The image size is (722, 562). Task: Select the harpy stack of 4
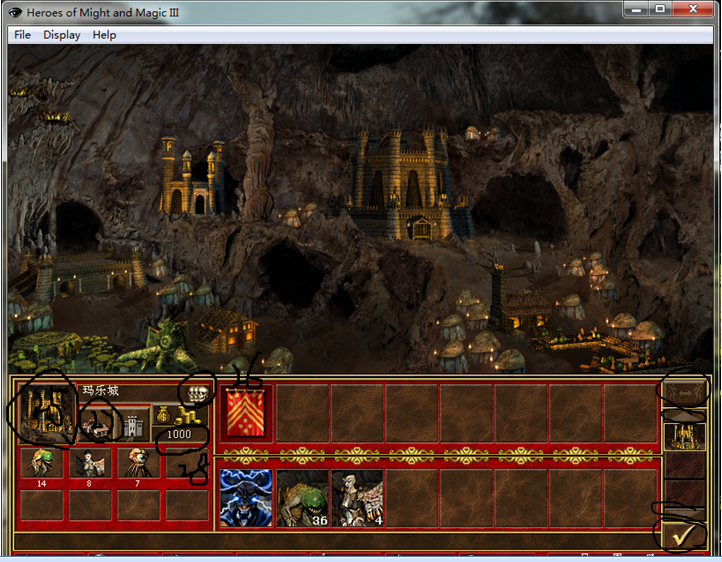click(357, 498)
